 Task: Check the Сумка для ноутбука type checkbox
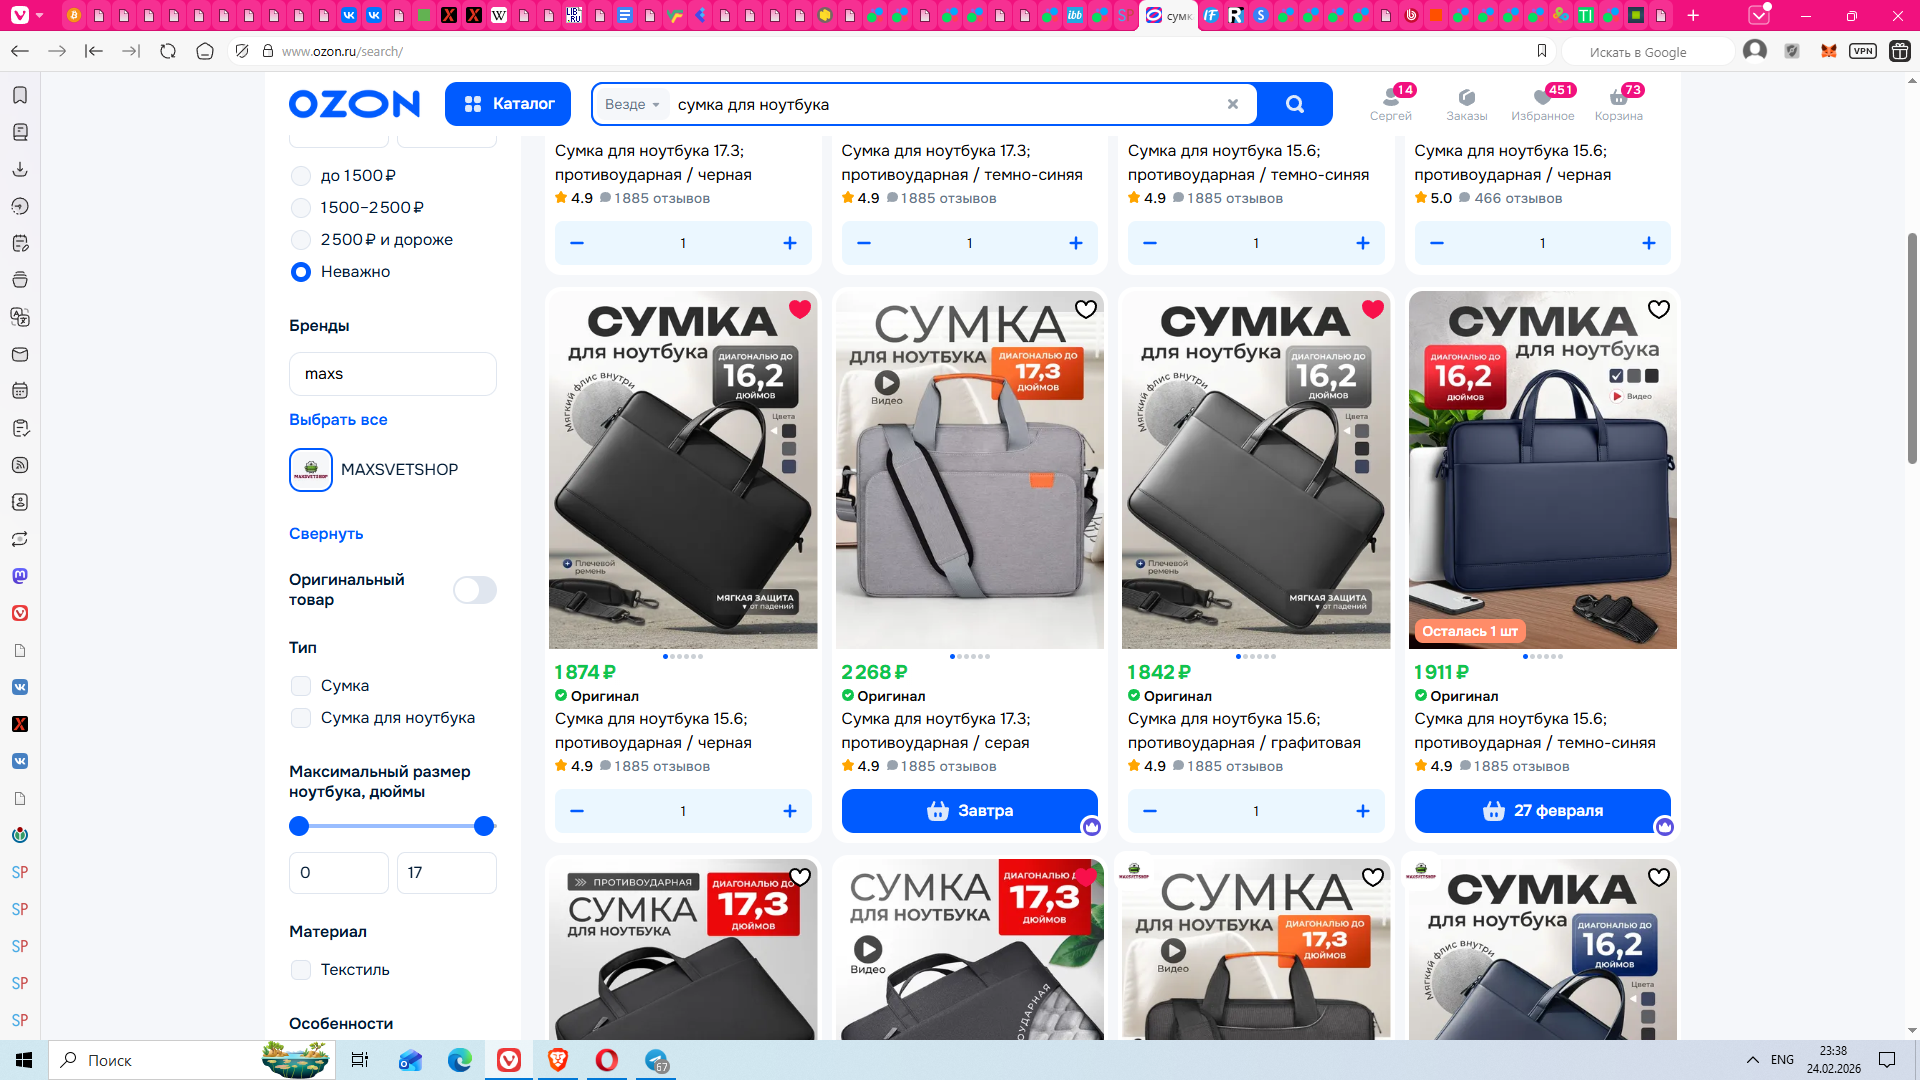click(301, 718)
